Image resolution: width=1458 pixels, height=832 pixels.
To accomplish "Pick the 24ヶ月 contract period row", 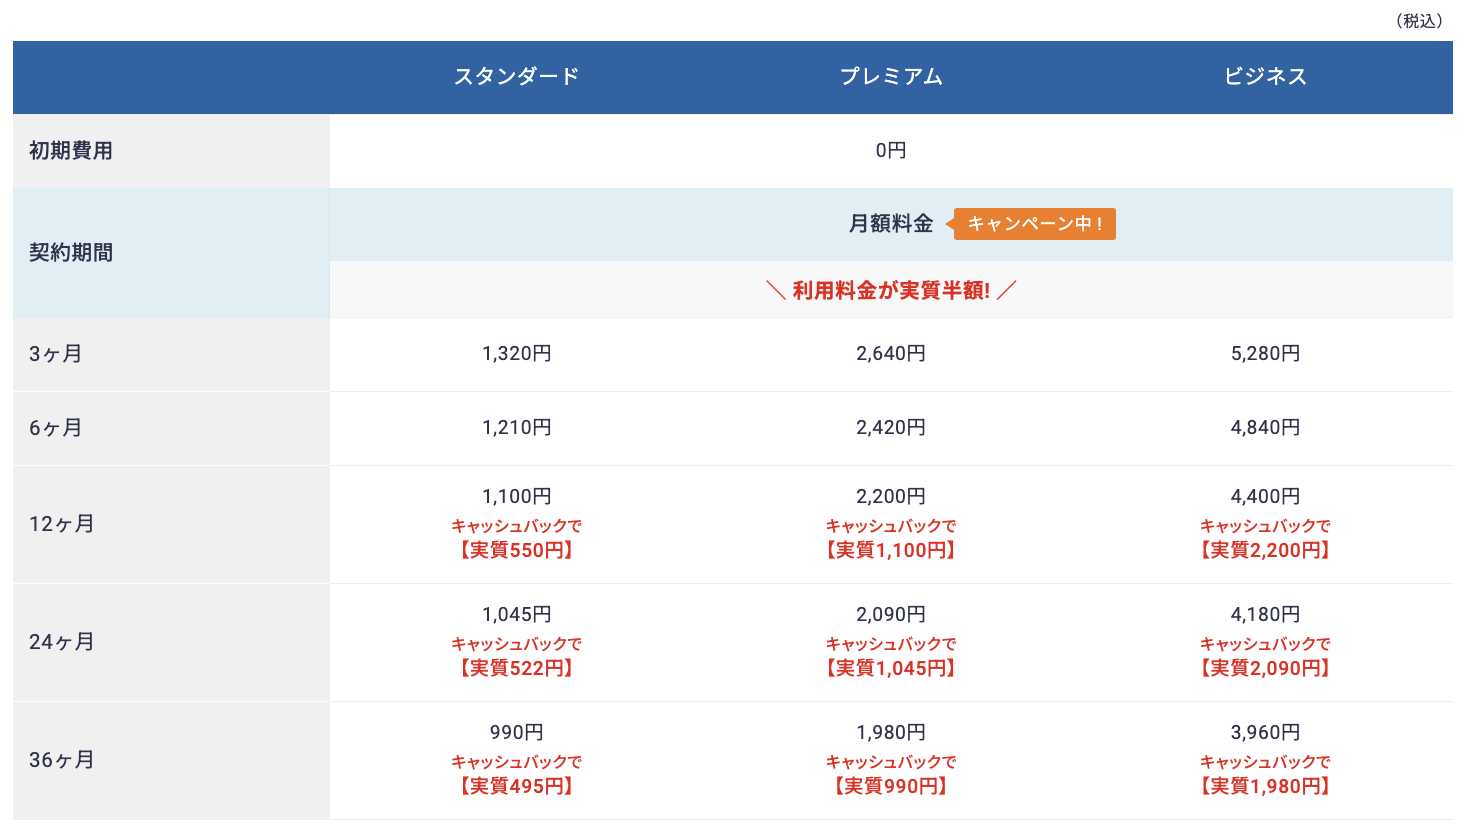I will coord(62,642).
